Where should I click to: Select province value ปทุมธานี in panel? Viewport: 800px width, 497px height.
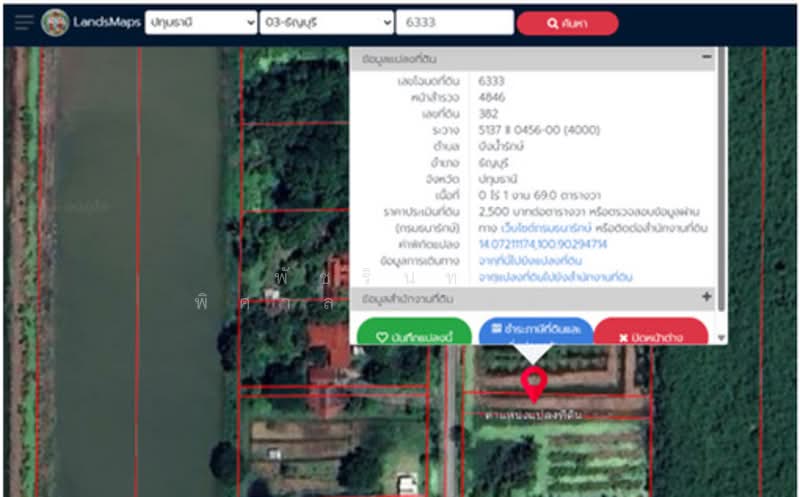pos(497,179)
